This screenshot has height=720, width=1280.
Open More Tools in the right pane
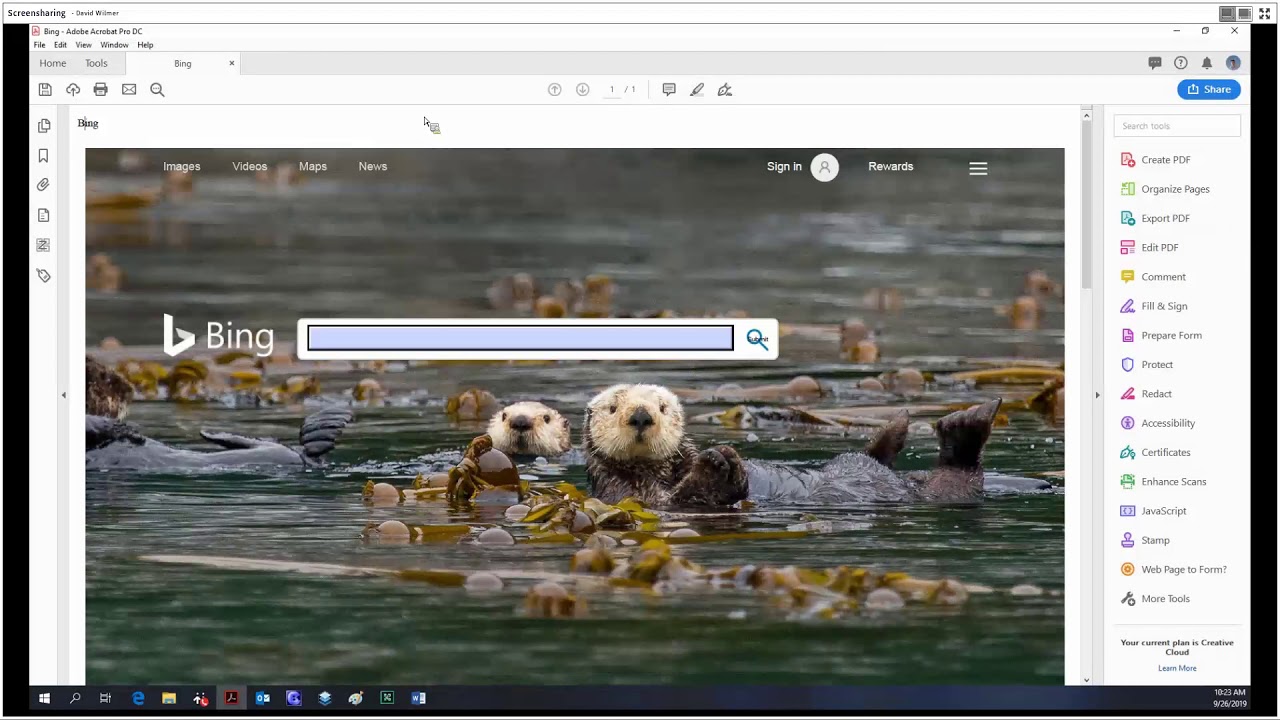(x=1155, y=599)
